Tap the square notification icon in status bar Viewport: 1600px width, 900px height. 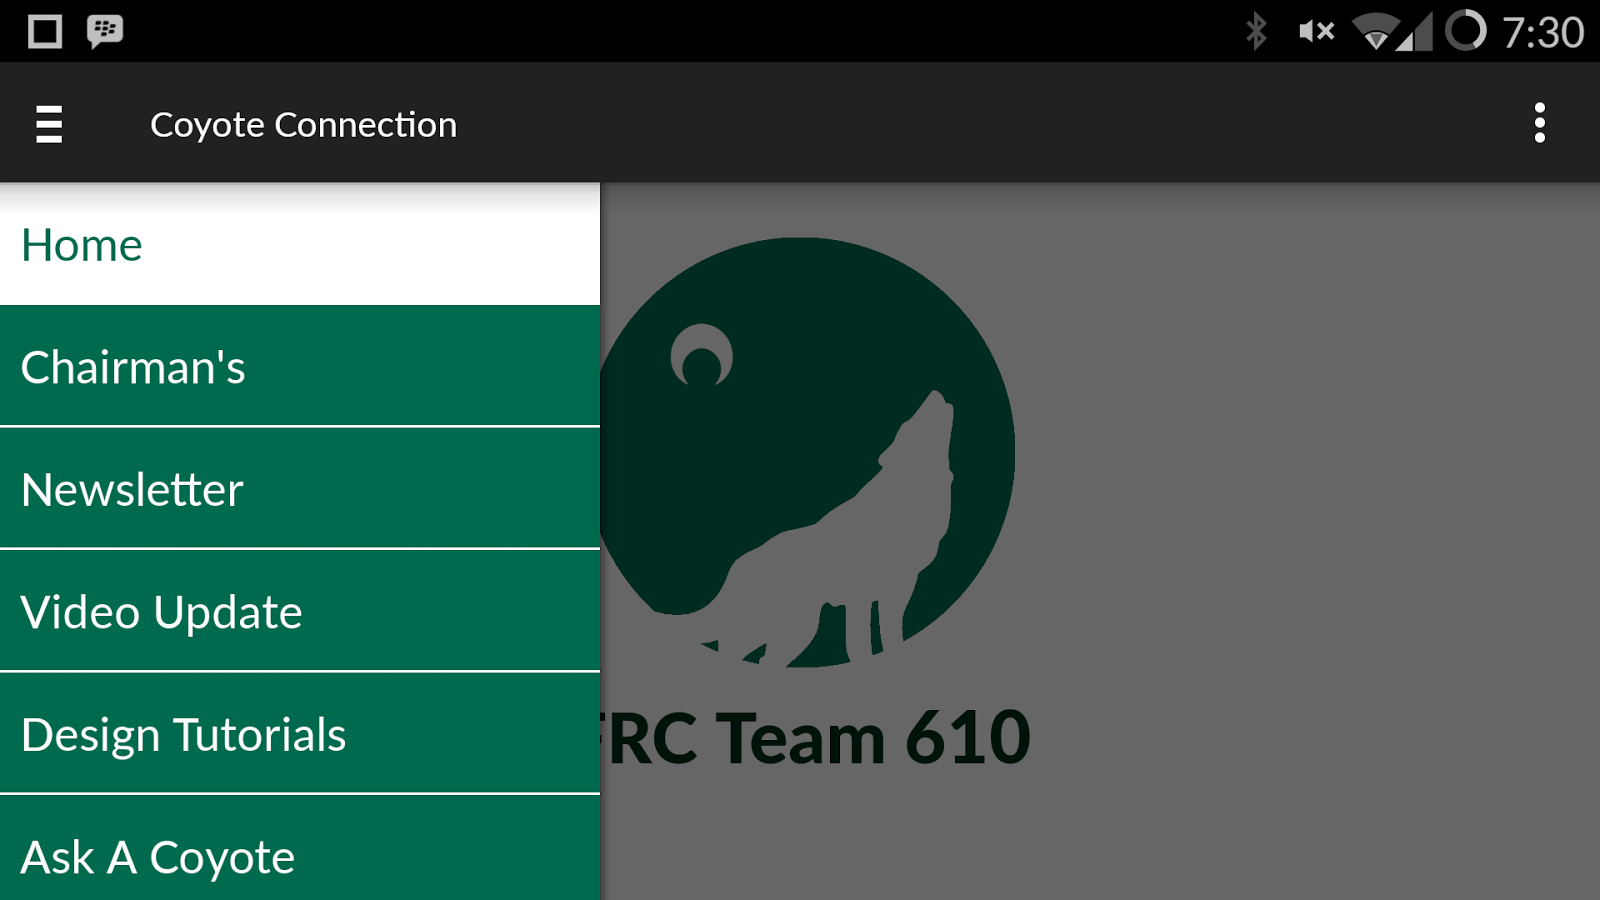[45, 31]
